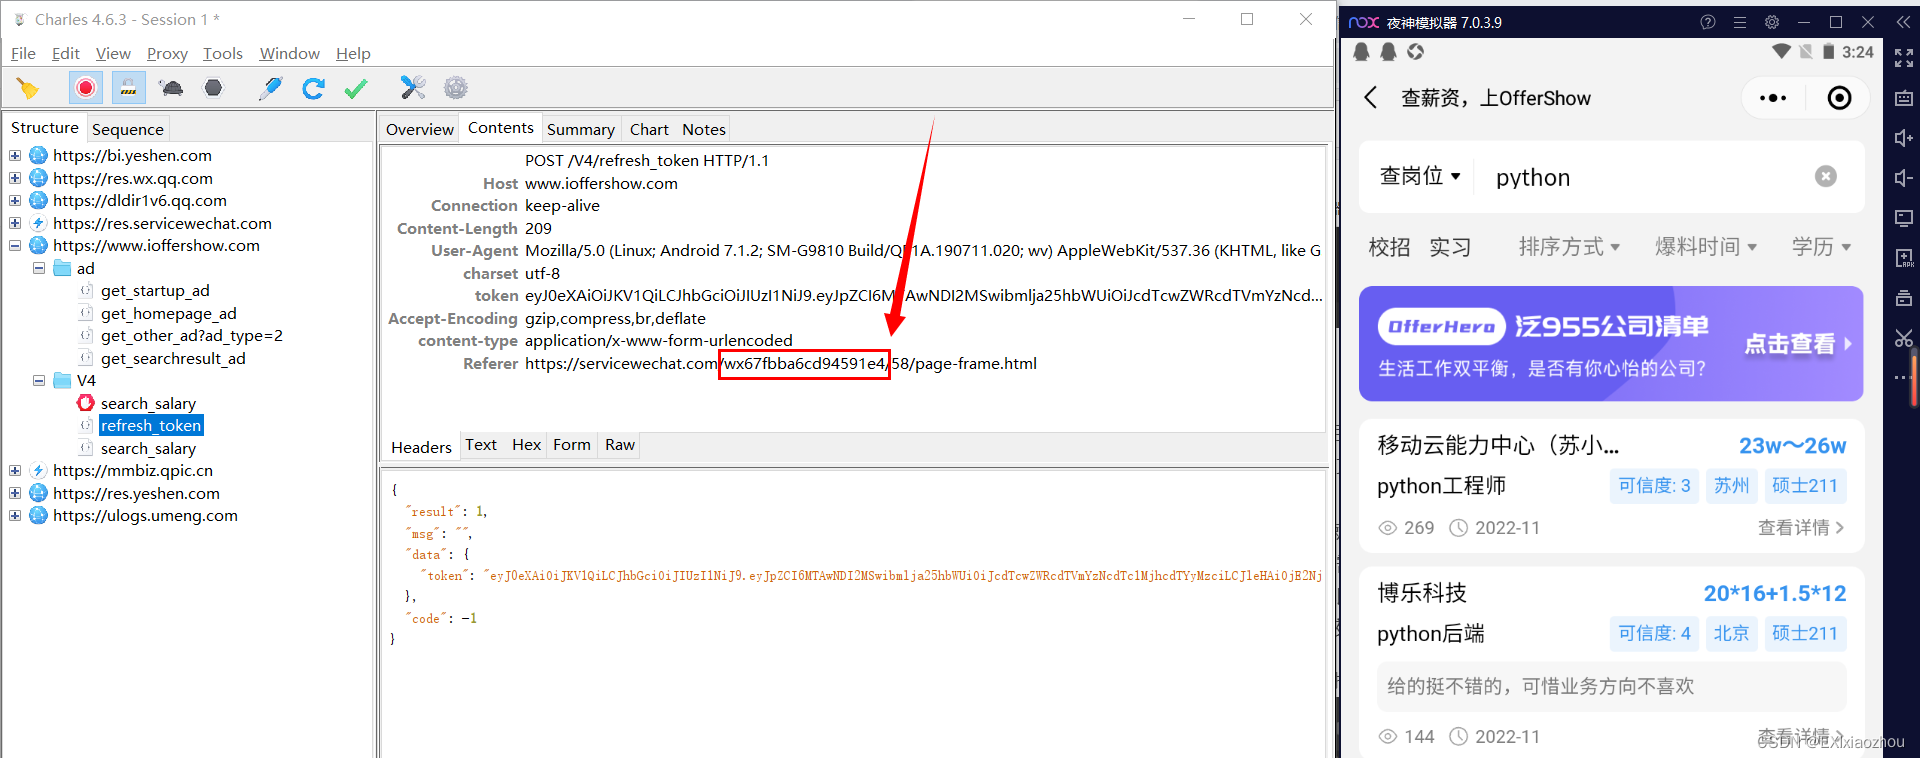Screen dimensions: 1920x758
Task: Click the repeat request refresh icon
Action: pyautogui.click(x=313, y=88)
